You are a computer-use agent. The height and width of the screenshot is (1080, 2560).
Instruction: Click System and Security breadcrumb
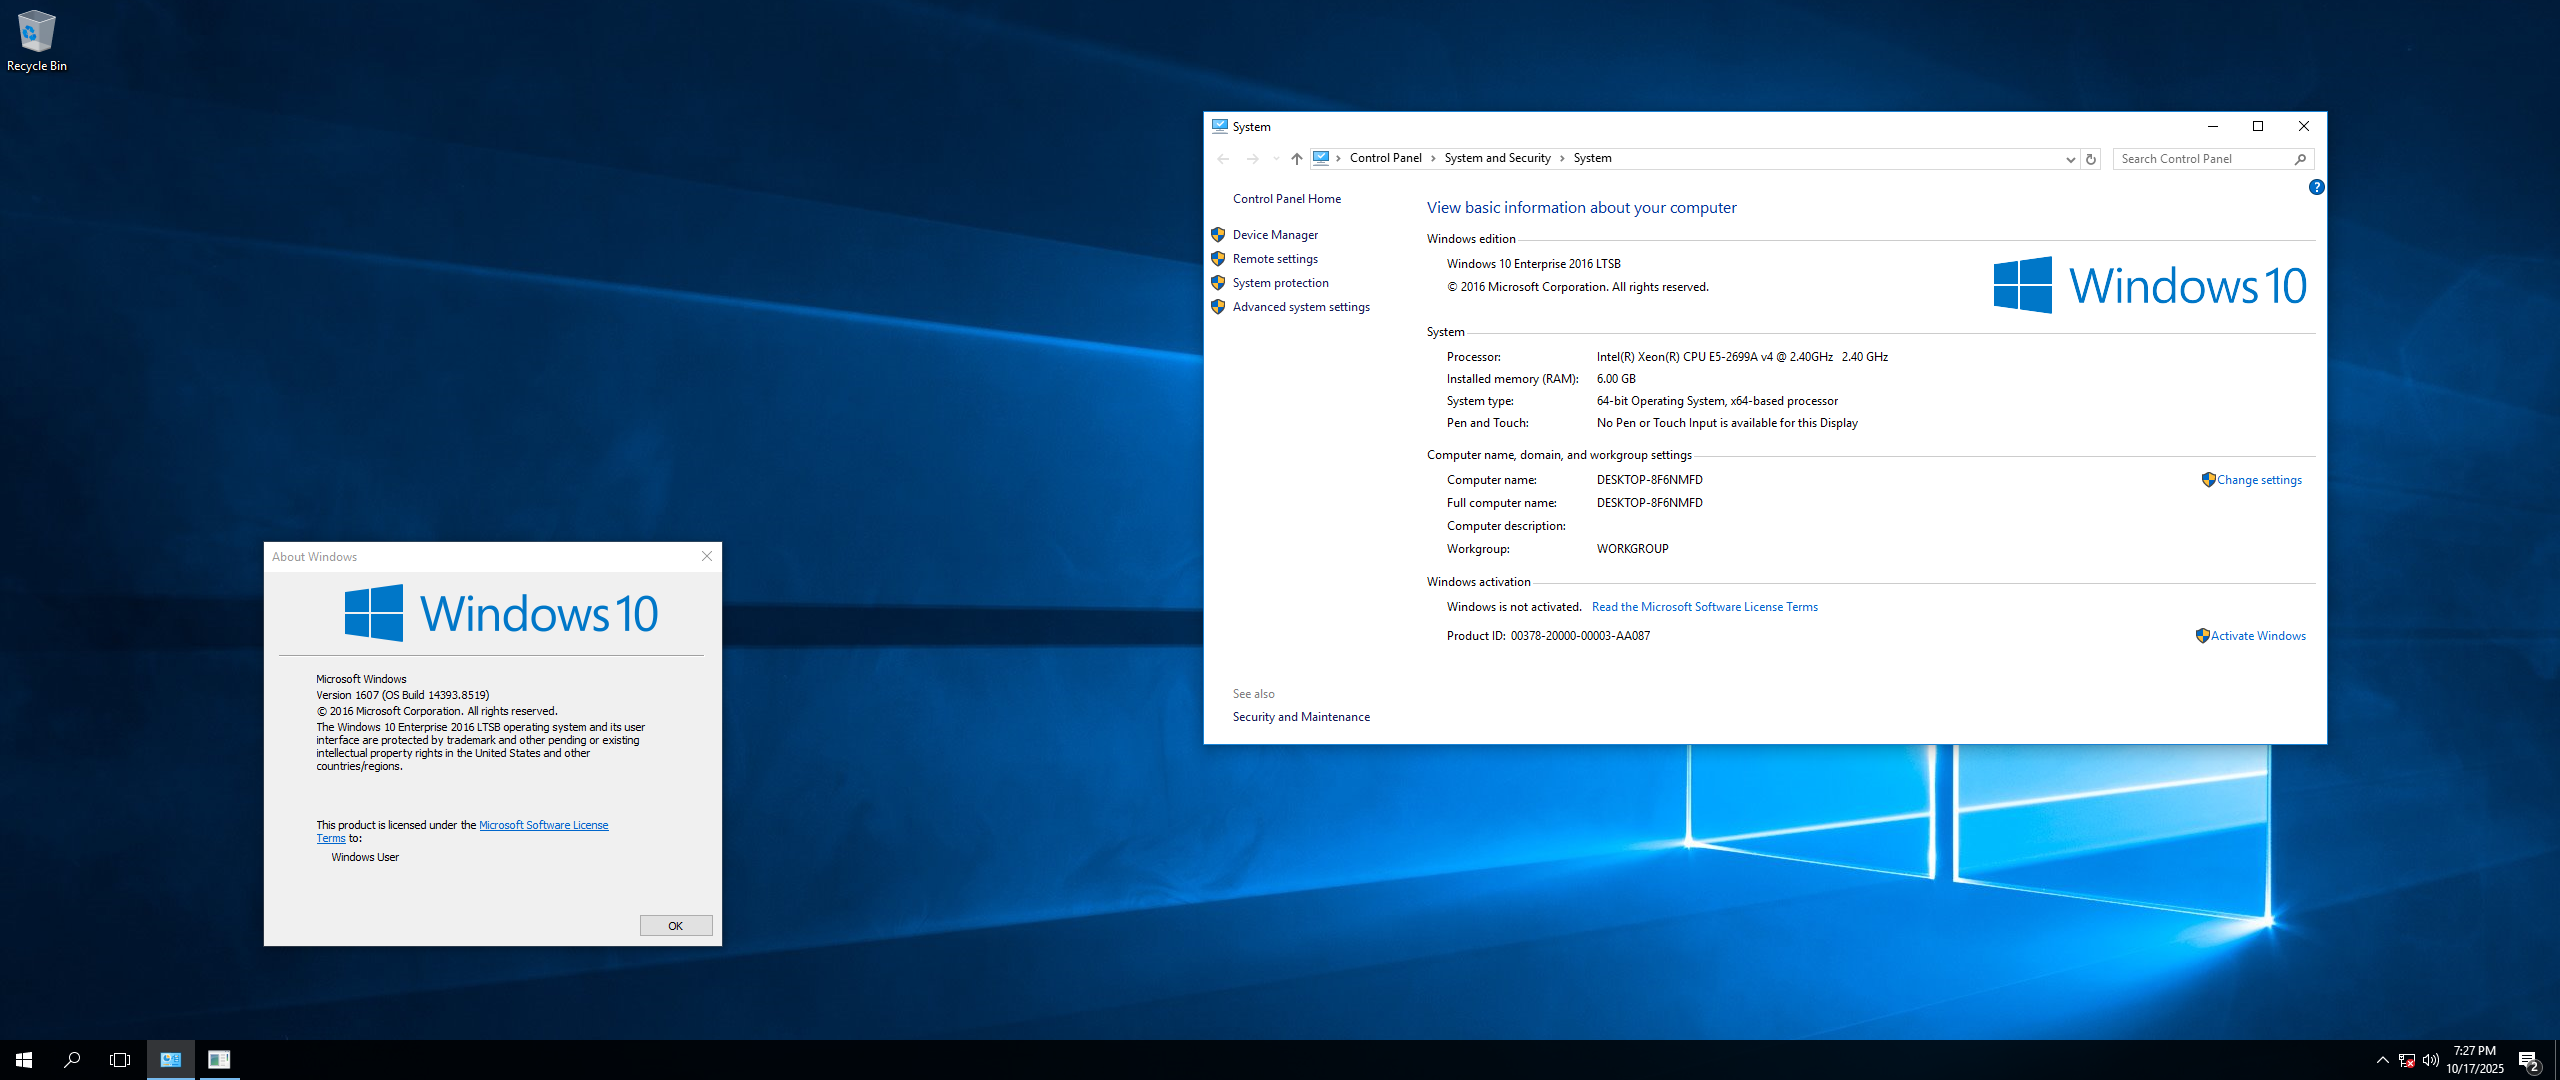pyautogui.click(x=1497, y=158)
